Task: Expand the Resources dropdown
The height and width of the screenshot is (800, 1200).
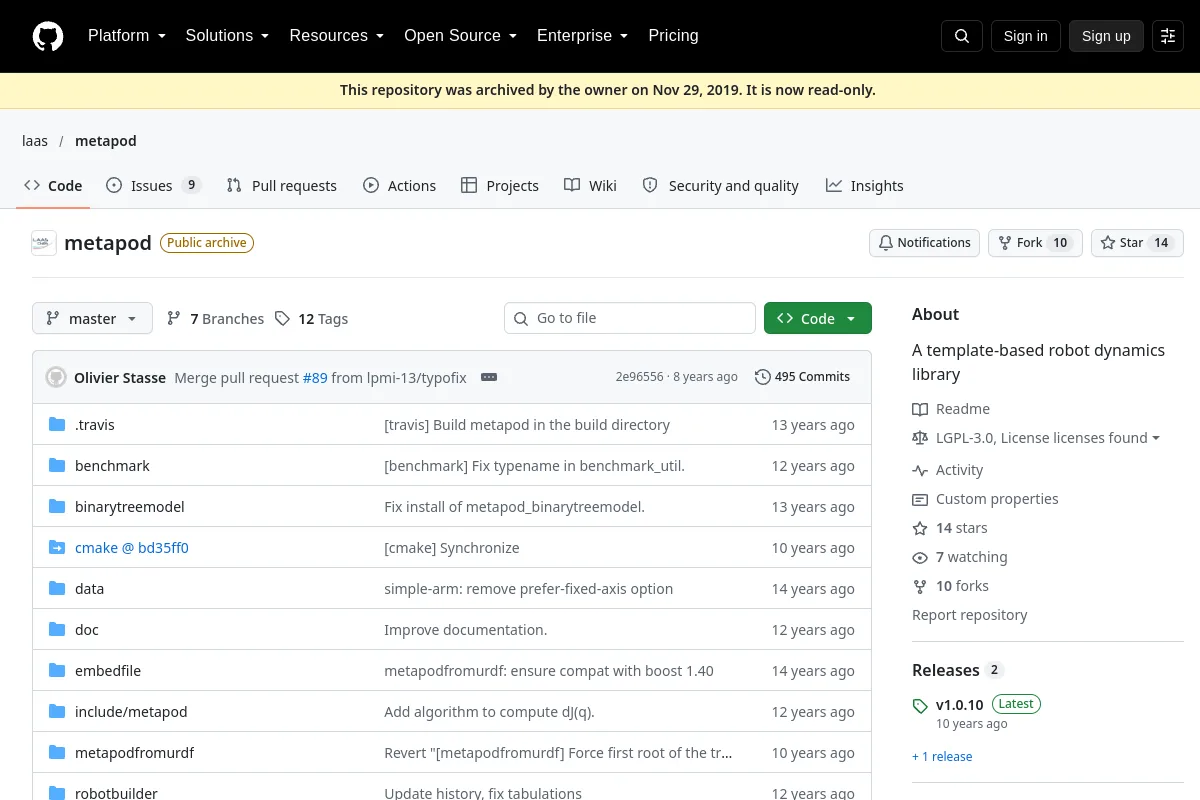Action: click(337, 36)
